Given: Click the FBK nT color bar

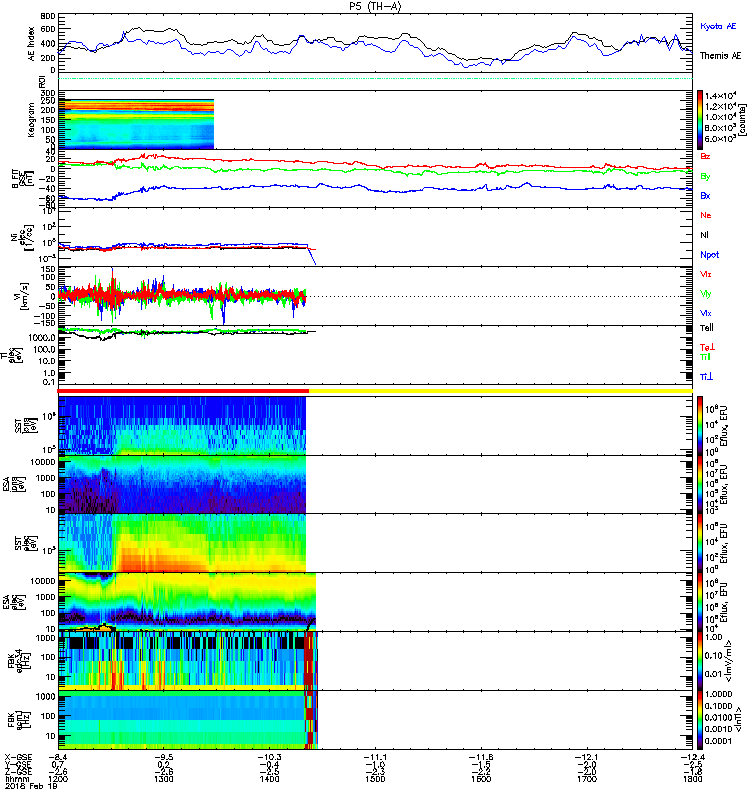Looking at the screenshot, I should pos(700,720).
